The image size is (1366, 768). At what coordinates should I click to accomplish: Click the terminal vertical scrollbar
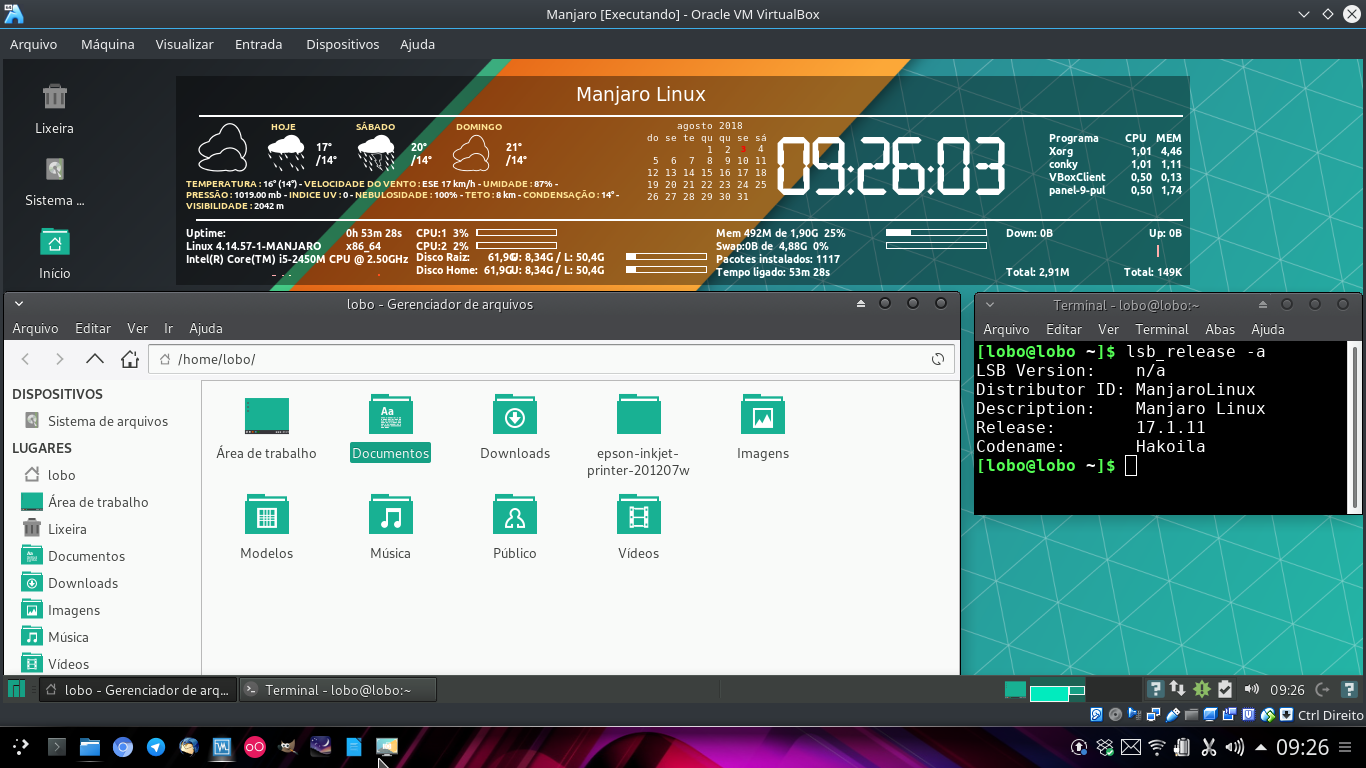tap(1355, 428)
